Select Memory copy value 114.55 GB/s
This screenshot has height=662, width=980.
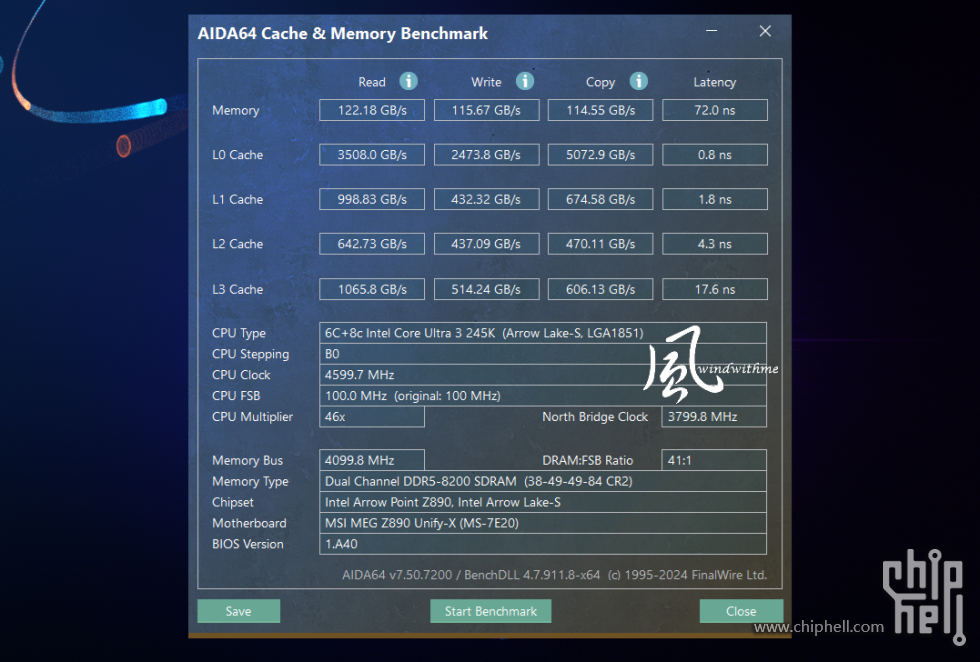601,110
